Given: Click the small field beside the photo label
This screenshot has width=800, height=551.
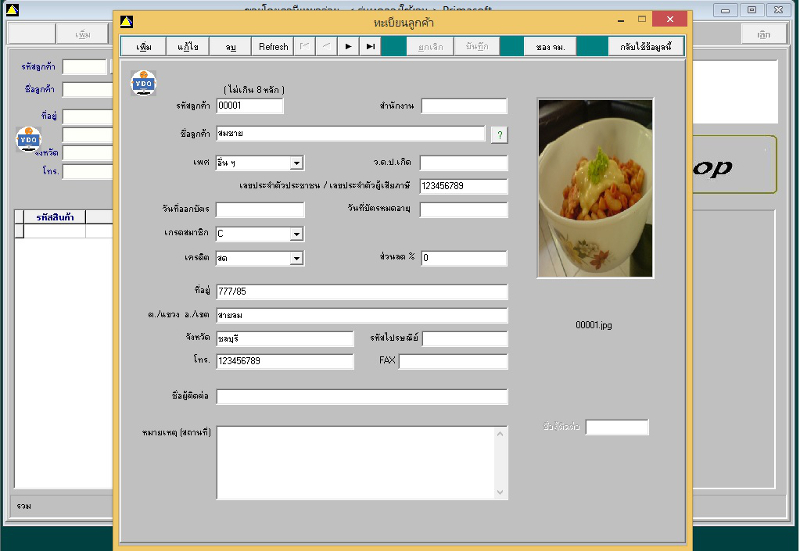Looking at the screenshot, I should pyautogui.click(x=617, y=427).
